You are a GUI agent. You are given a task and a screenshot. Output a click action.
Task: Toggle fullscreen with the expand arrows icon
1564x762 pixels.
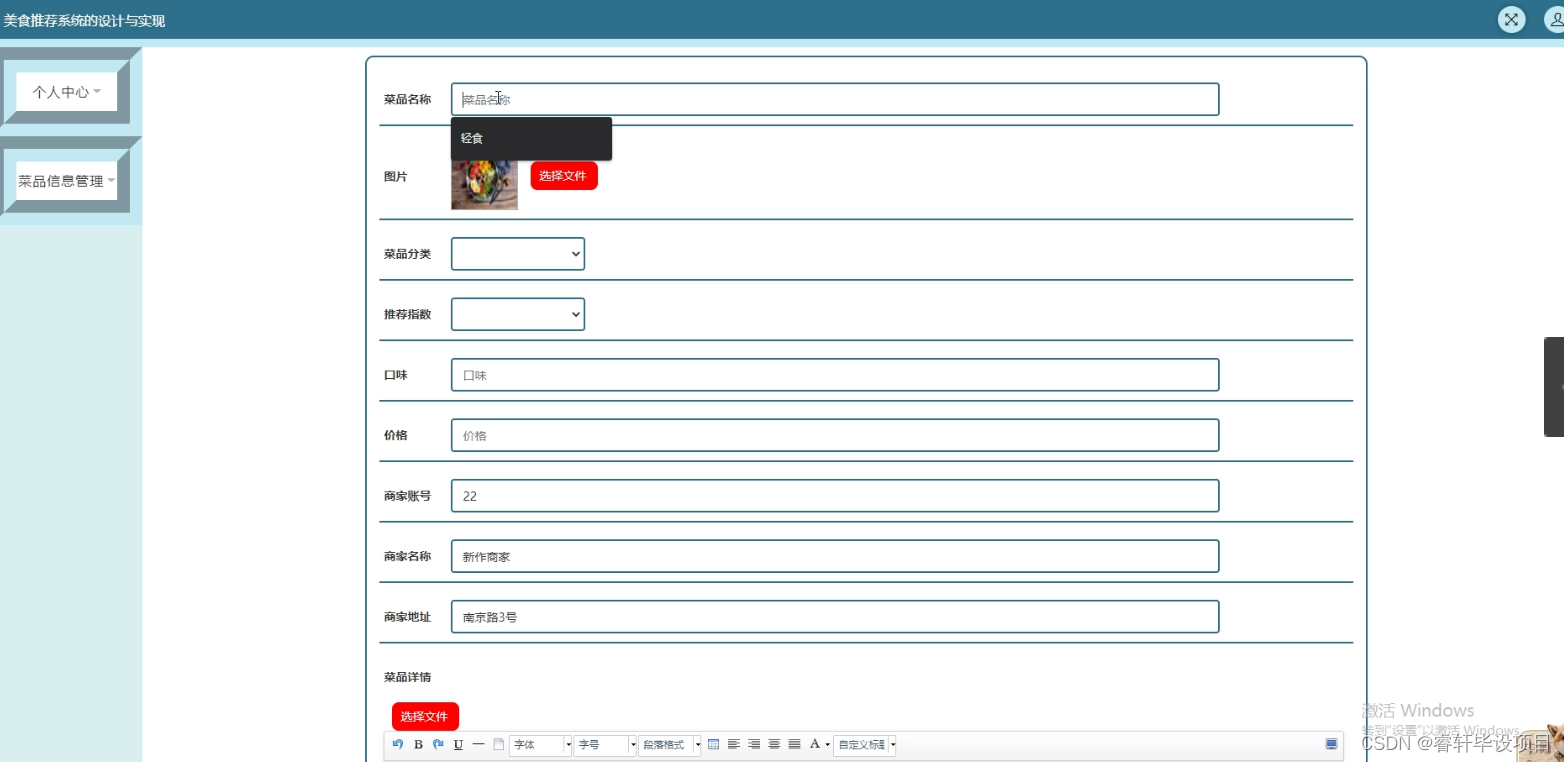point(1511,19)
